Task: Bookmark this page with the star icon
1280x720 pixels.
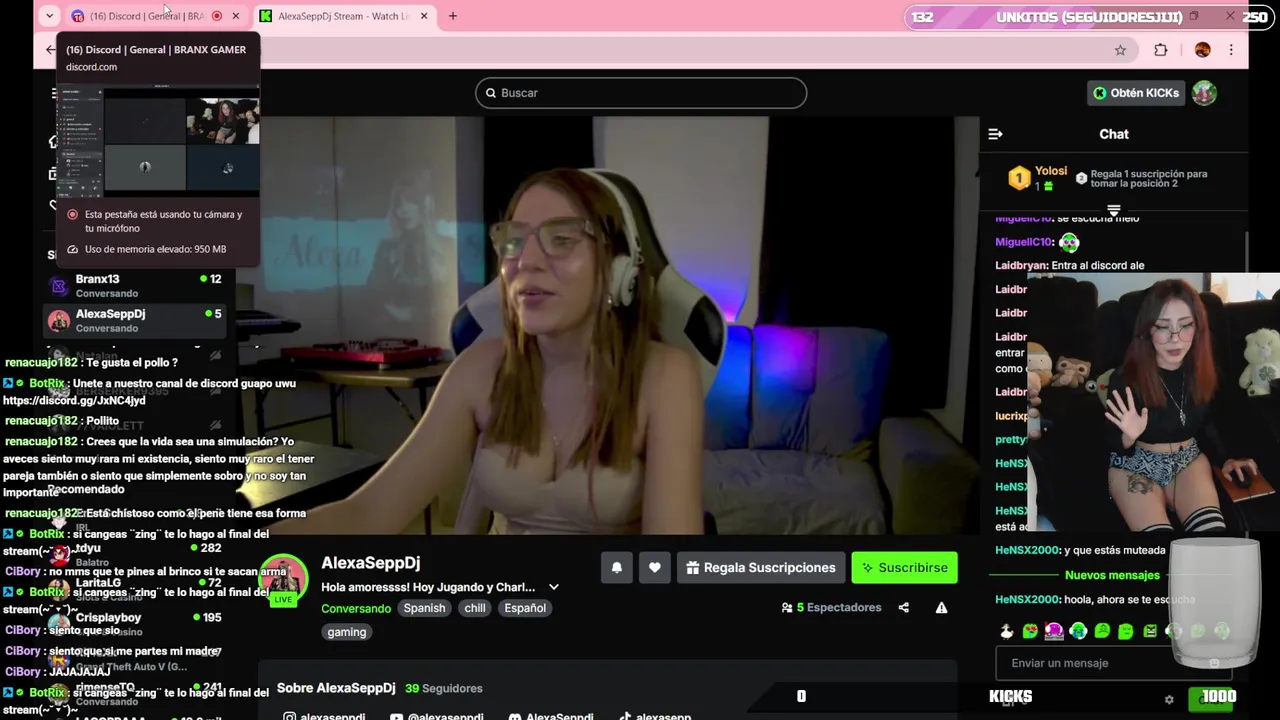Action: [x=1120, y=50]
